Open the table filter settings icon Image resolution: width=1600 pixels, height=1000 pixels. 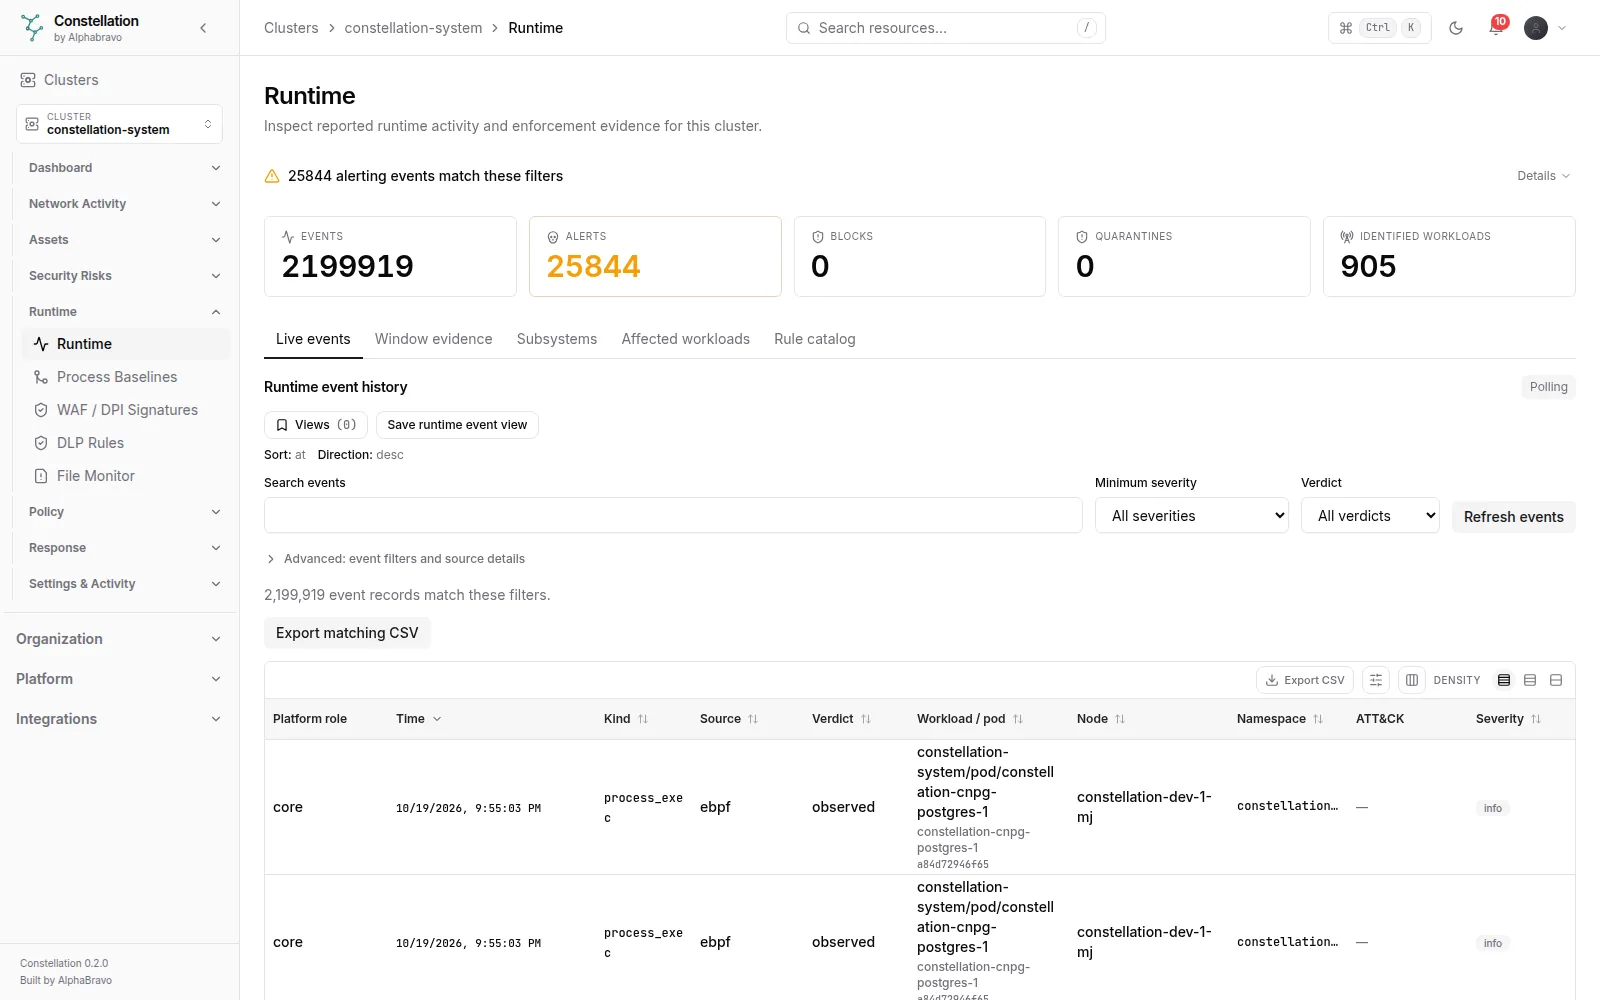pos(1376,680)
